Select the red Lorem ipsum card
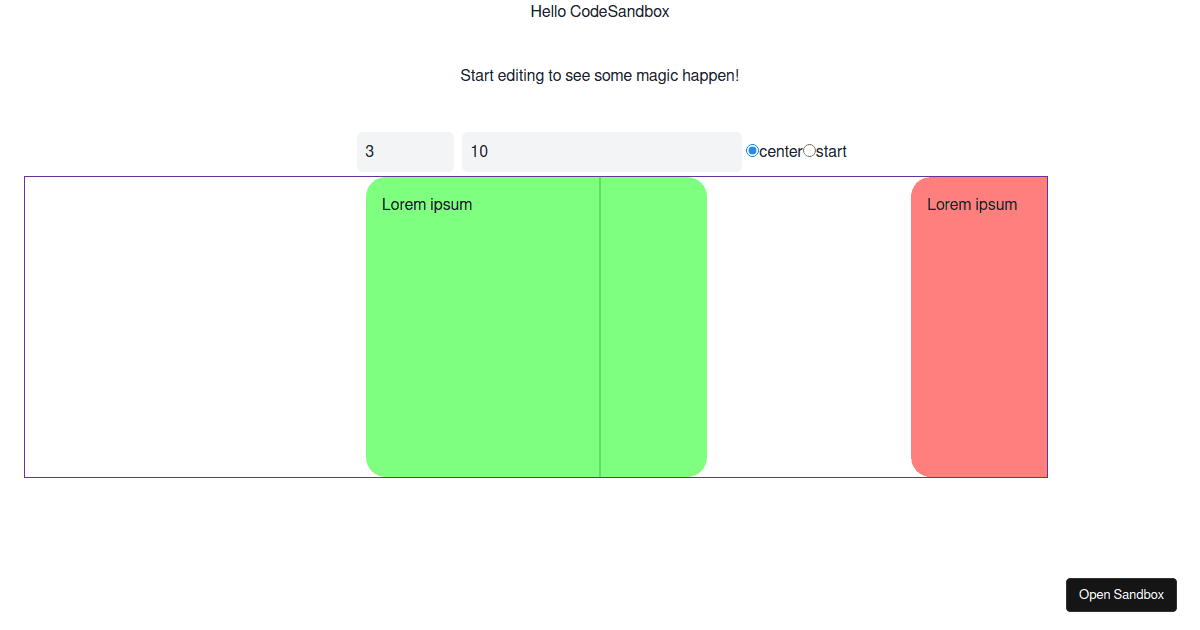The image size is (1200, 630). point(978,325)
